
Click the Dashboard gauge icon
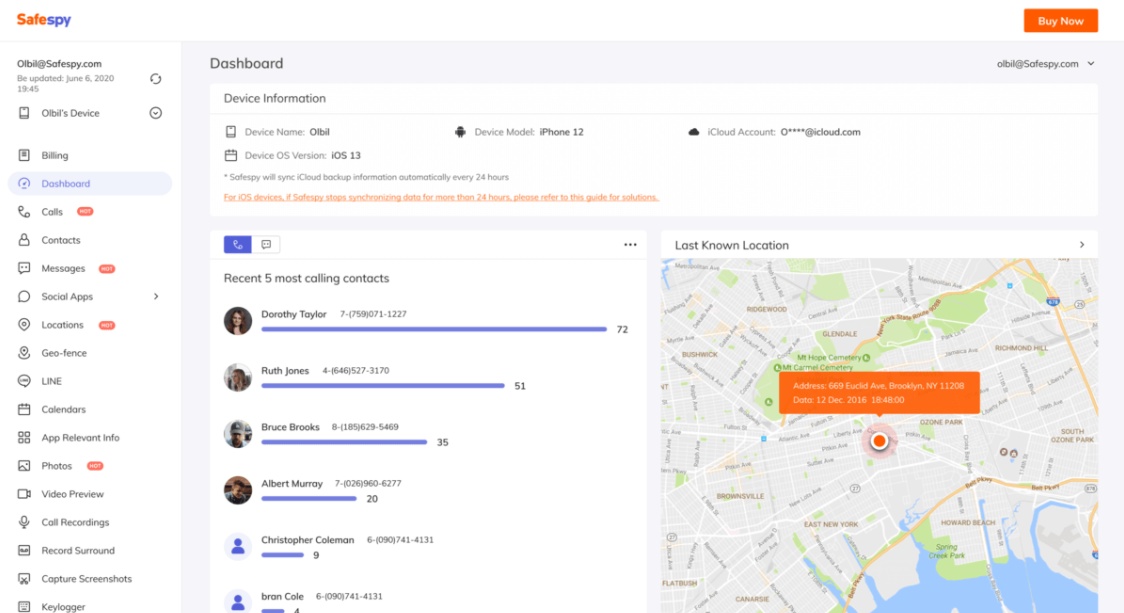tap(24, 184)
